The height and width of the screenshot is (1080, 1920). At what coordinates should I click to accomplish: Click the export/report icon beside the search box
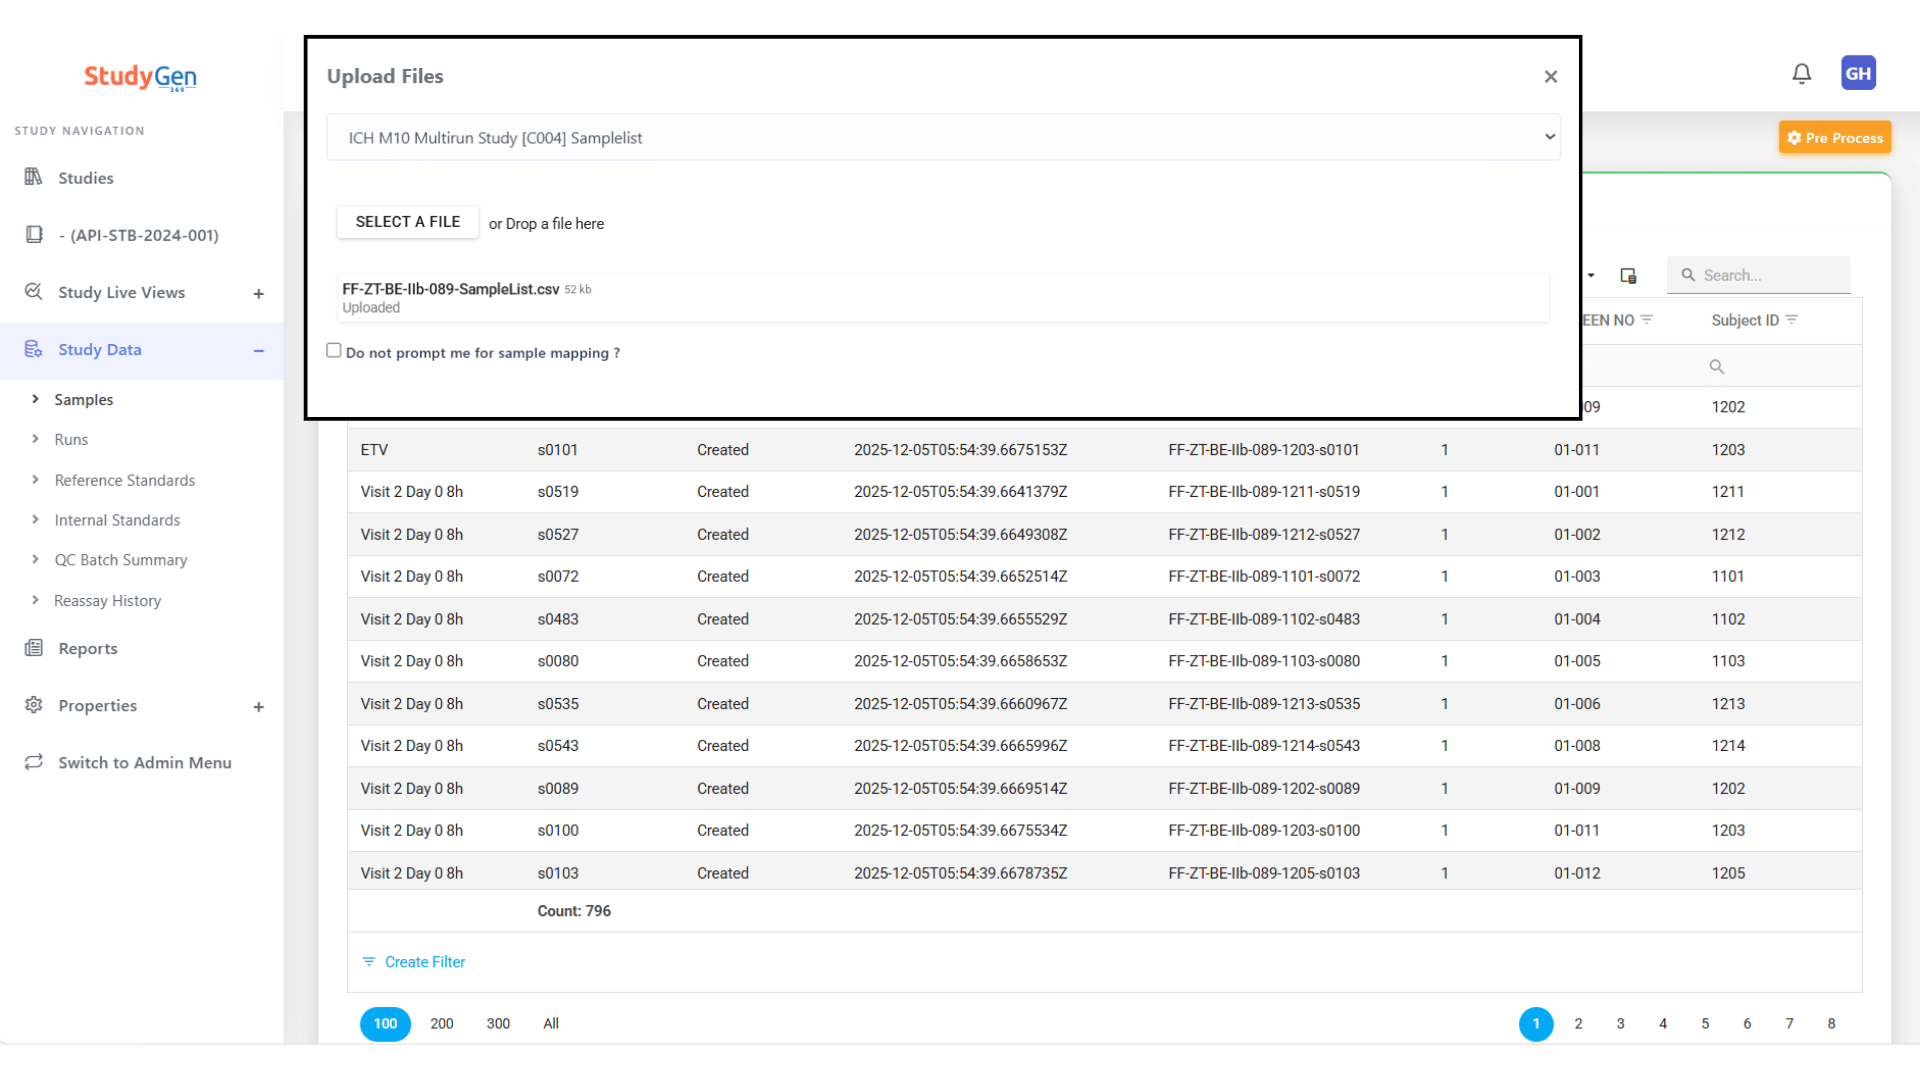(1629, 275)
